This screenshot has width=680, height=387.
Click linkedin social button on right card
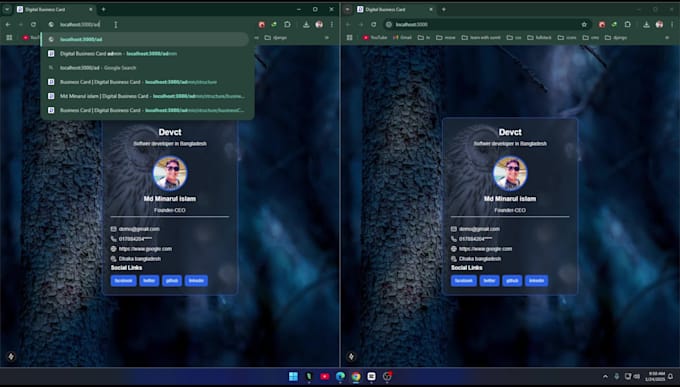click(x=536, y=281)
